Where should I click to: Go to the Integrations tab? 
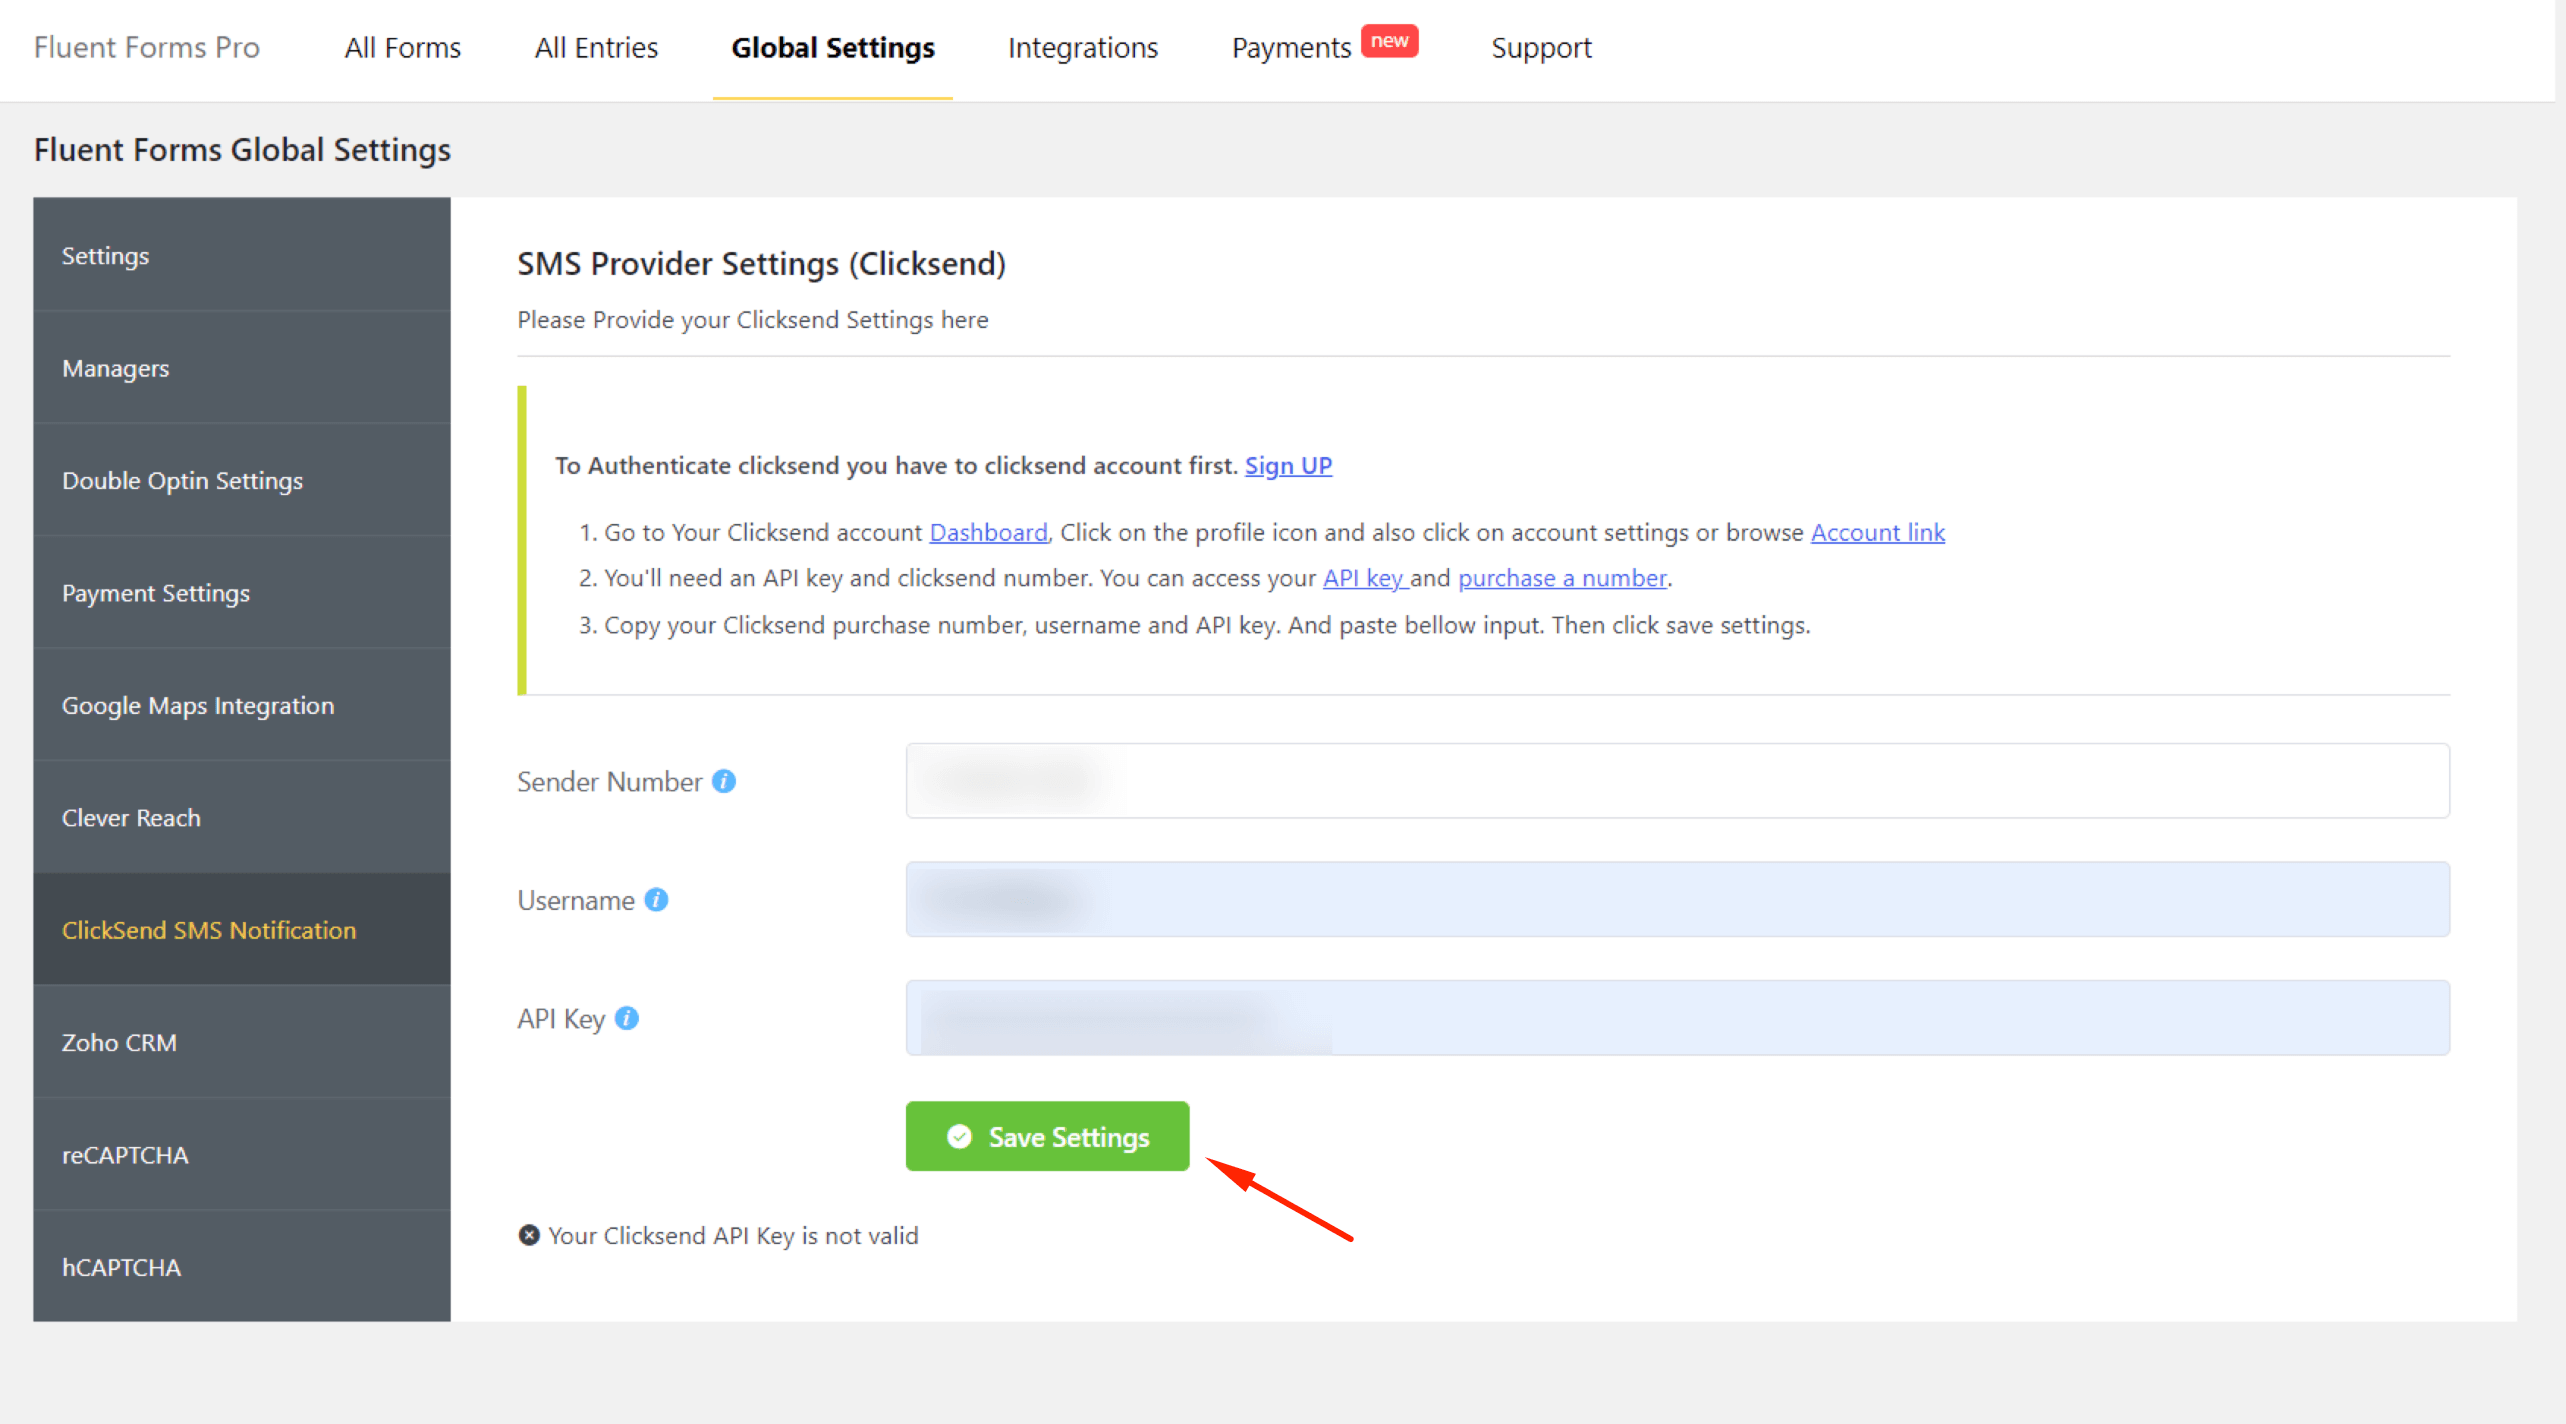pos(1082,48)
